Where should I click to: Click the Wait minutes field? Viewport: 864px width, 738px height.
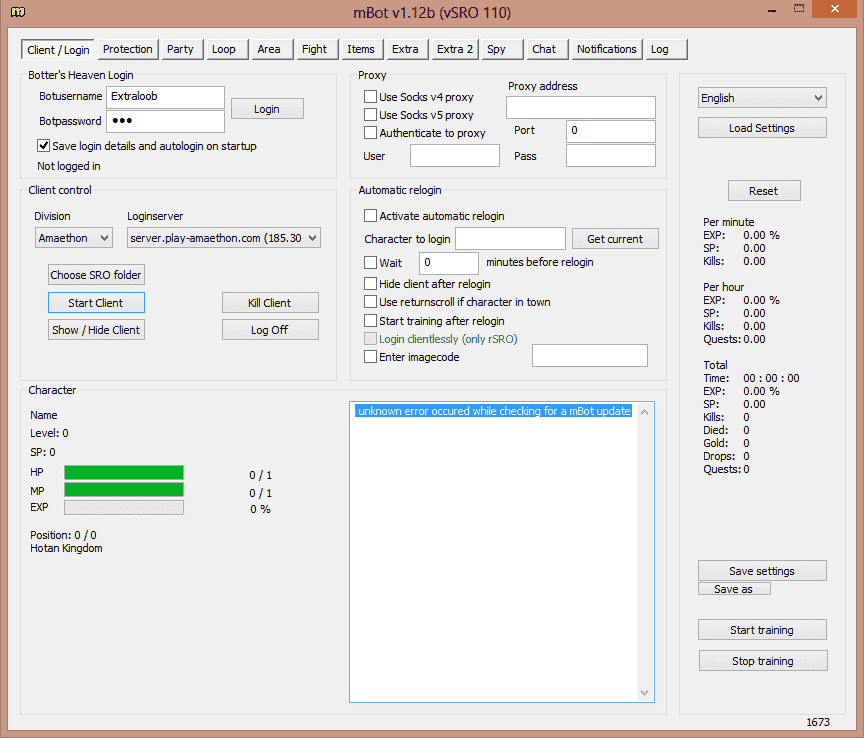click(x=449, y=263)
